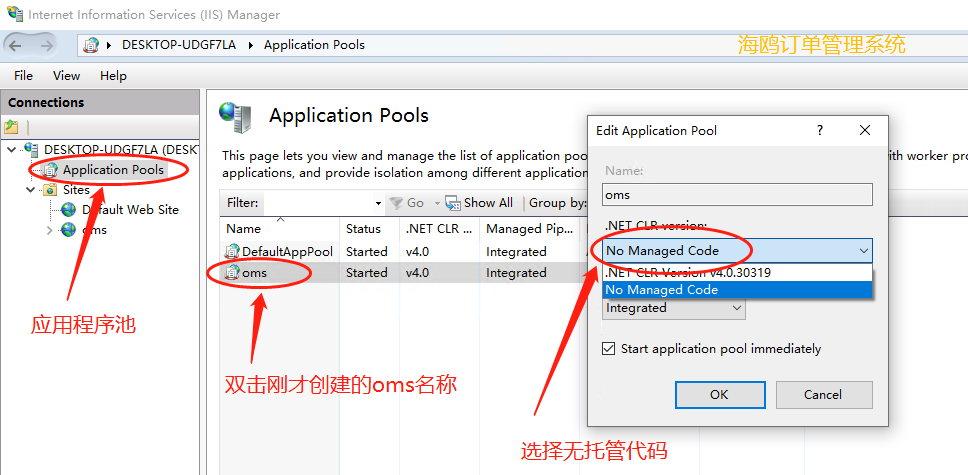Sort by .NET CLR column header
The image size is (968, 475).
pyautogui.click(x=439, y=229)
